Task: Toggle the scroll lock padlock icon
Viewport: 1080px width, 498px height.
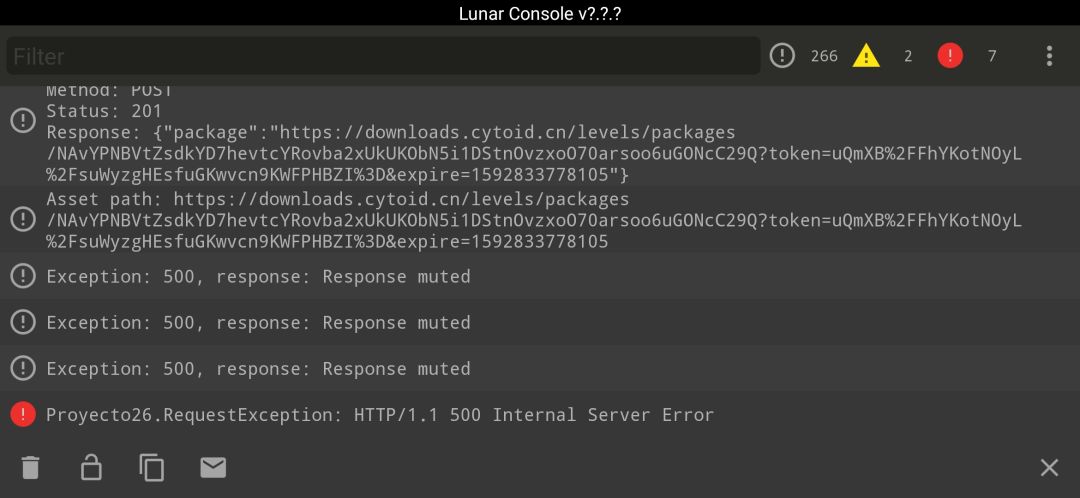Action: click(x=91, y=467)
